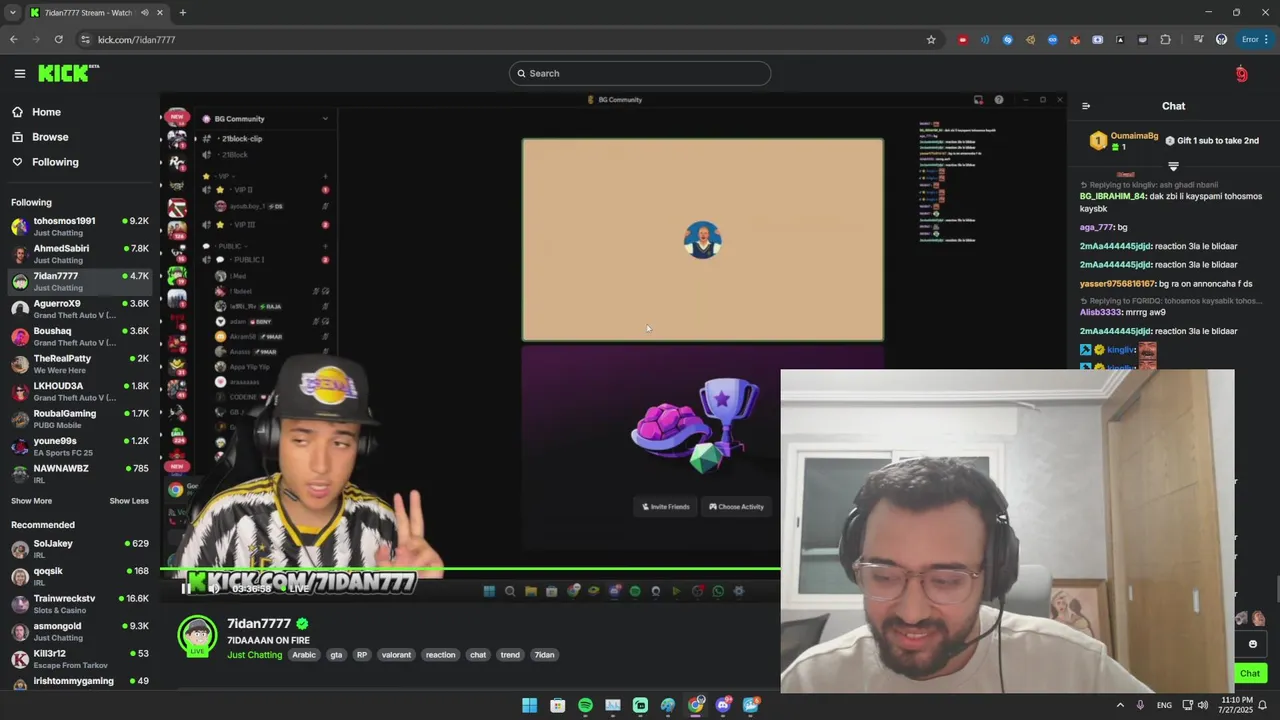Reload the page in Chrome
1280x720 pixels.
point(59,40)
